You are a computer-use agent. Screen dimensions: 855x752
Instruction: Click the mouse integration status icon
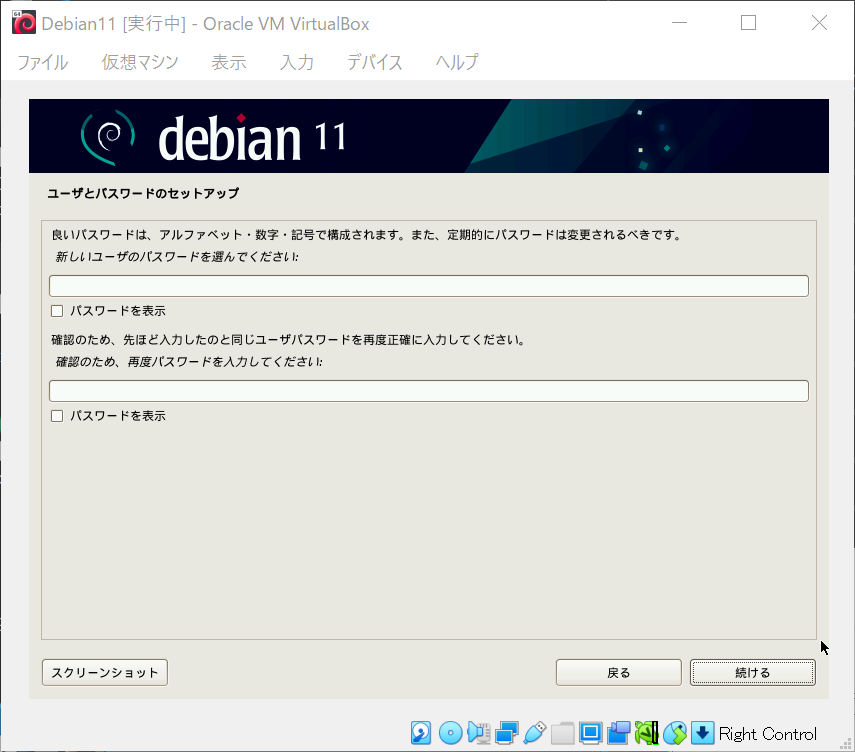675,733
